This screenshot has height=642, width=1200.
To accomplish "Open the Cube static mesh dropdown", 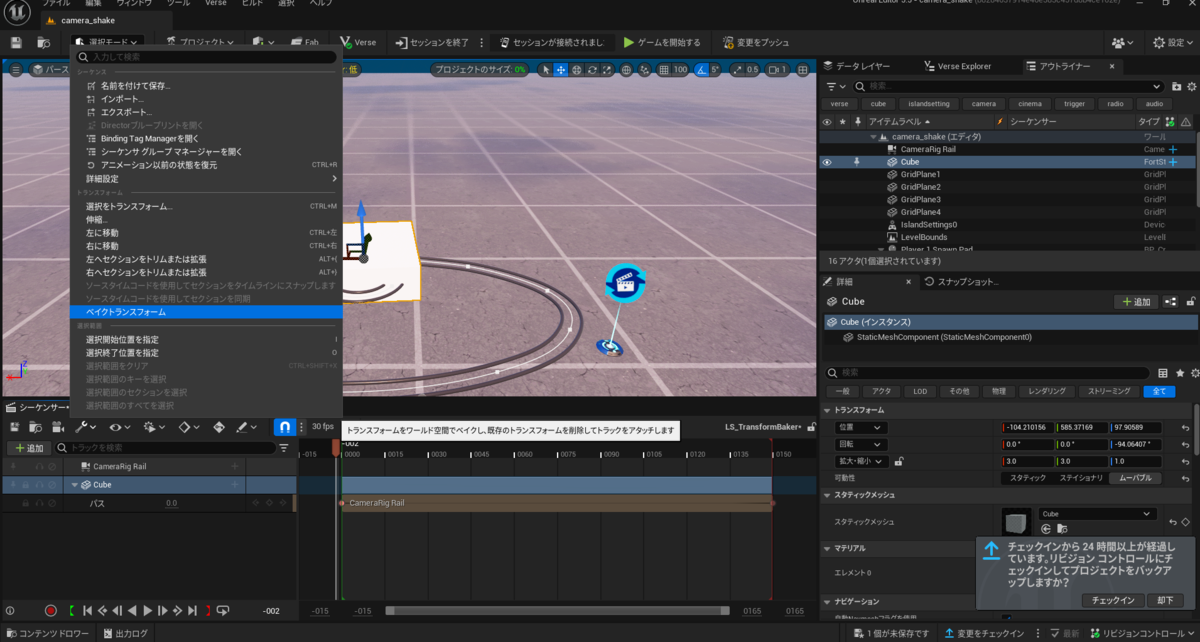I will (x=1097, y=514).
